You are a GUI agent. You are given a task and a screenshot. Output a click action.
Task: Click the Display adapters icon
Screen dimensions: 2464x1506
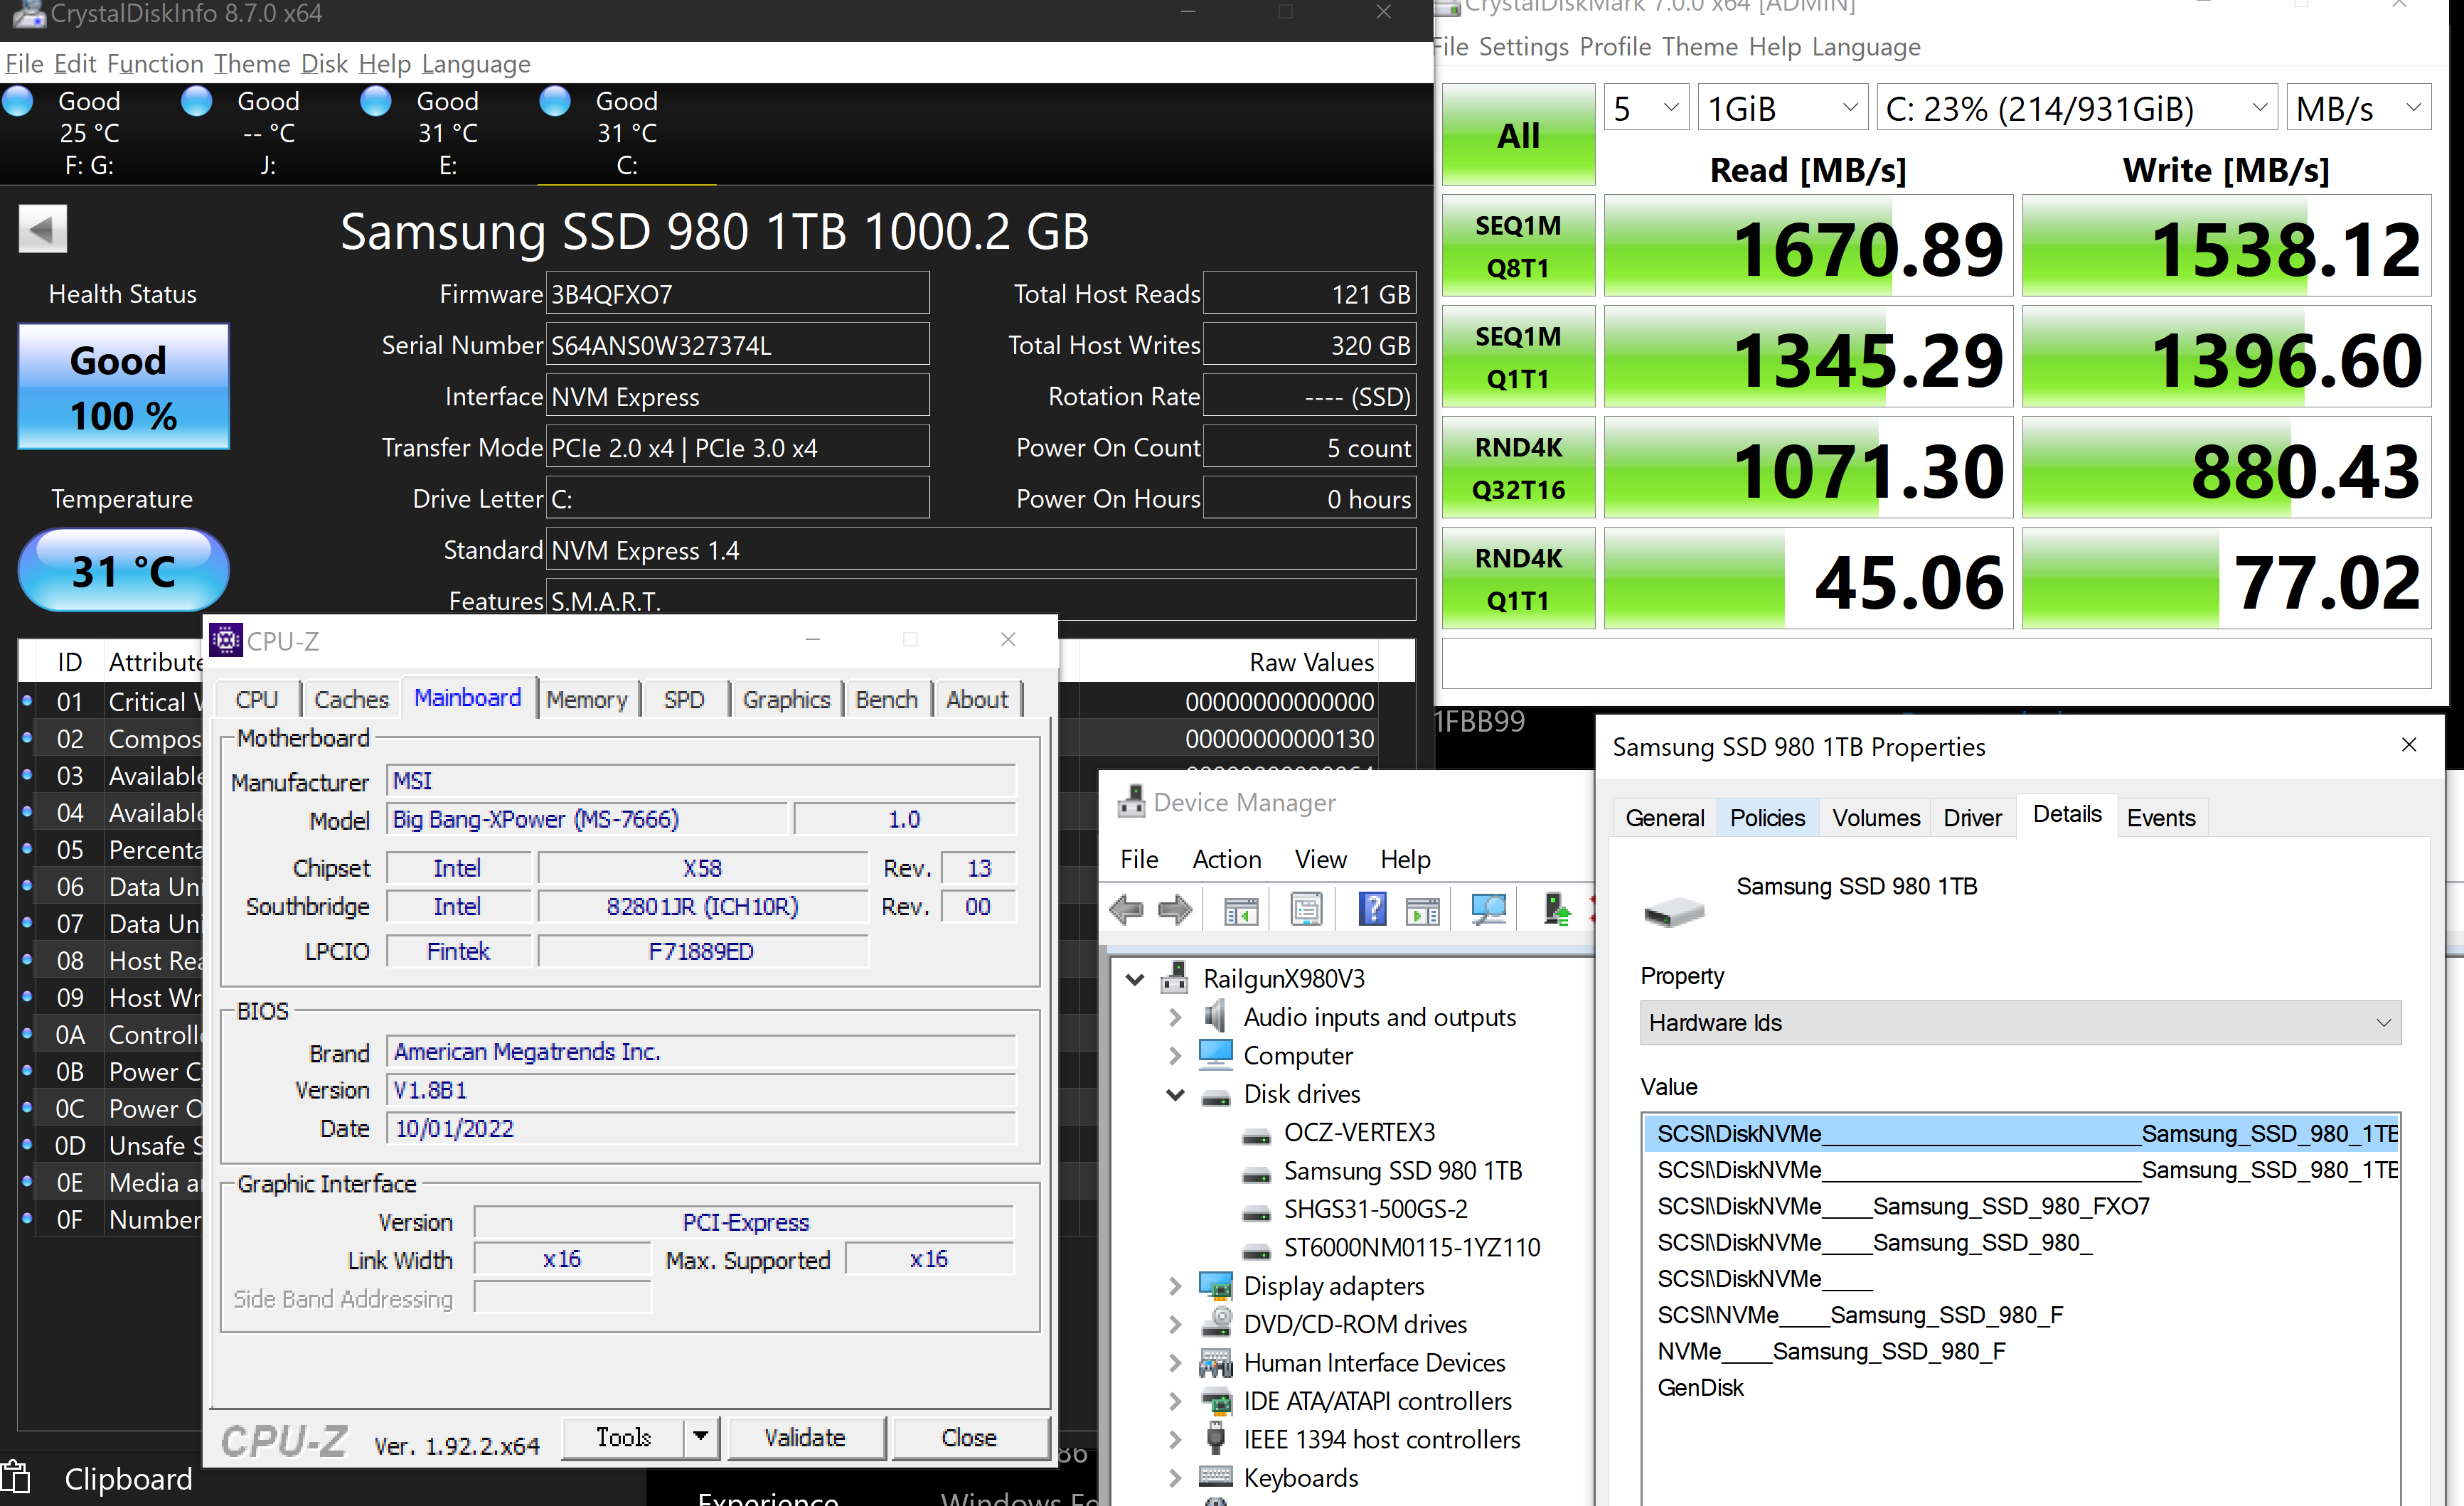[x=1215, y=1286]
